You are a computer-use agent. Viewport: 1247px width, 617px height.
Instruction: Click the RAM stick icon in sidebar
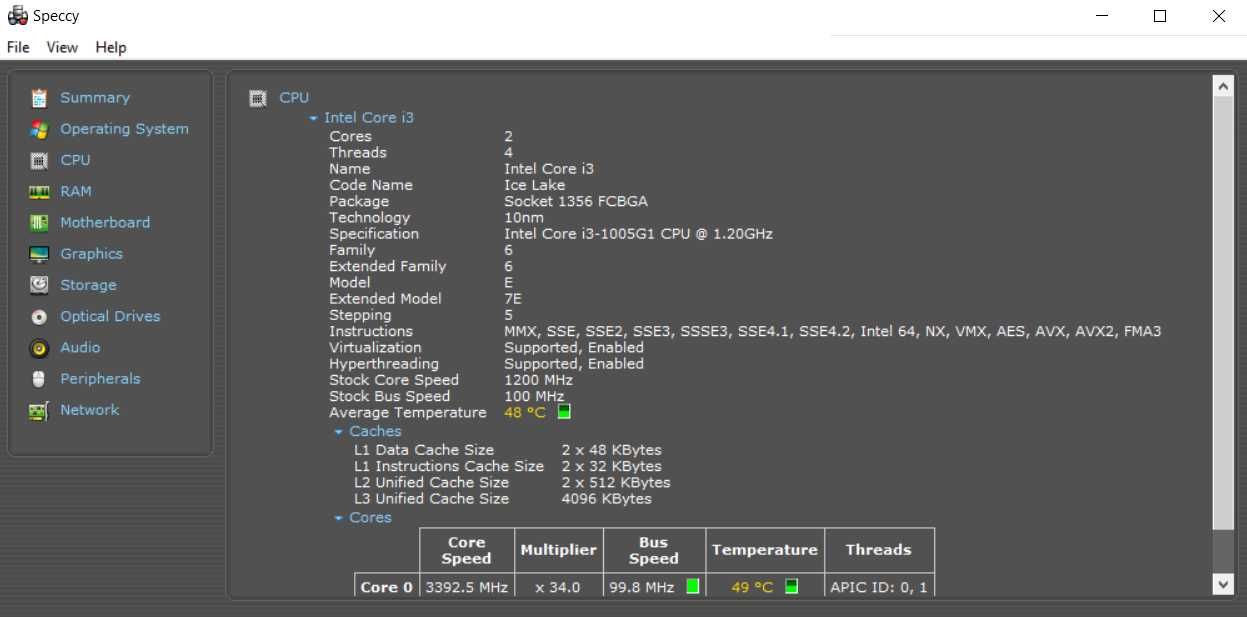pos(39,191)
